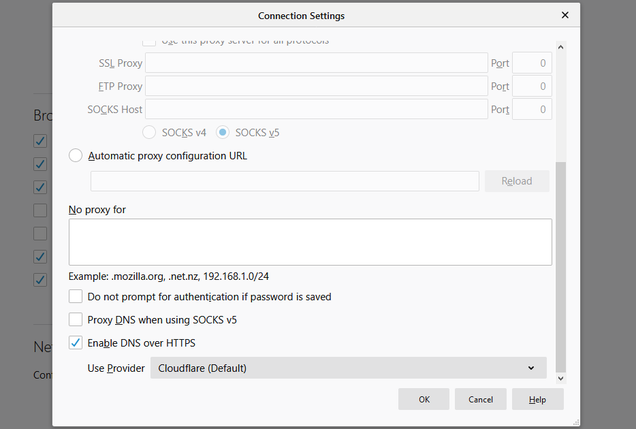Click the scrollbar up arrow
Image resolution: width=636 pixels, height=429 pixels.
point(561,47)
